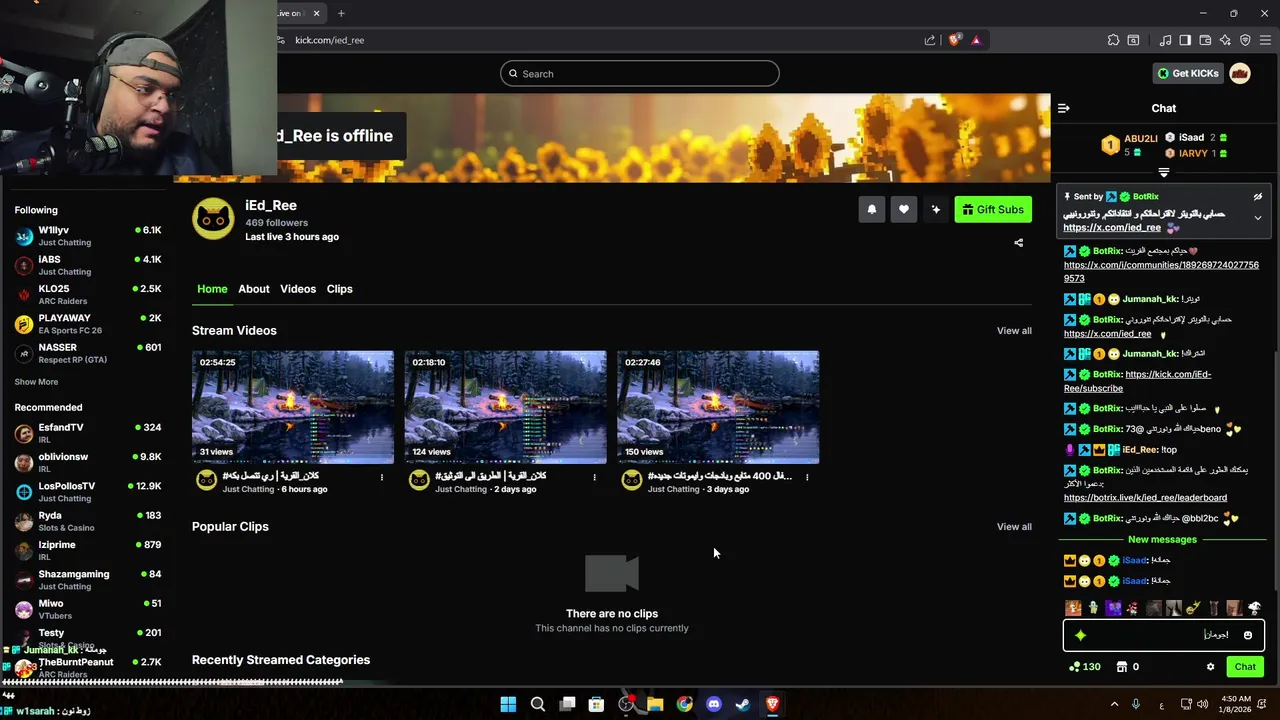Image resolution: width=1280 pixels, height=720 pixels.
Task: Open the volume speaker icon in system tray
Action: click(x=1202, y=704)
